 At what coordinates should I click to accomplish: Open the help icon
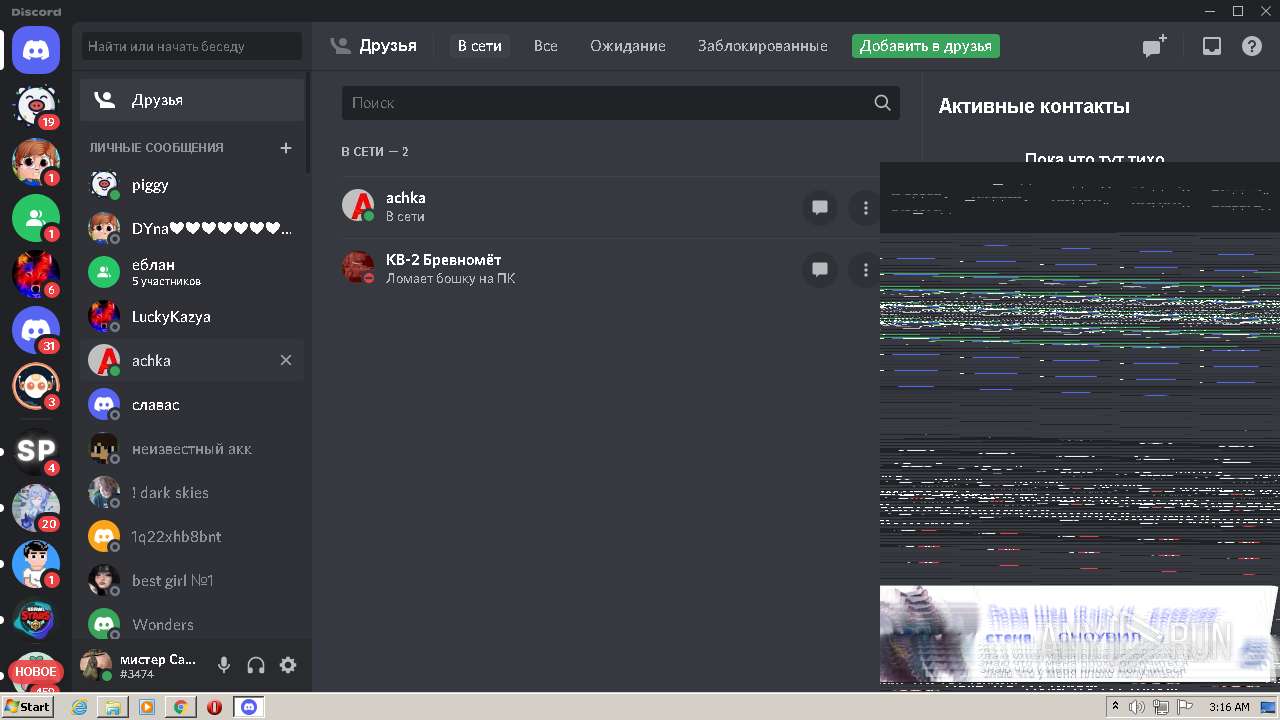[1252, 46]
